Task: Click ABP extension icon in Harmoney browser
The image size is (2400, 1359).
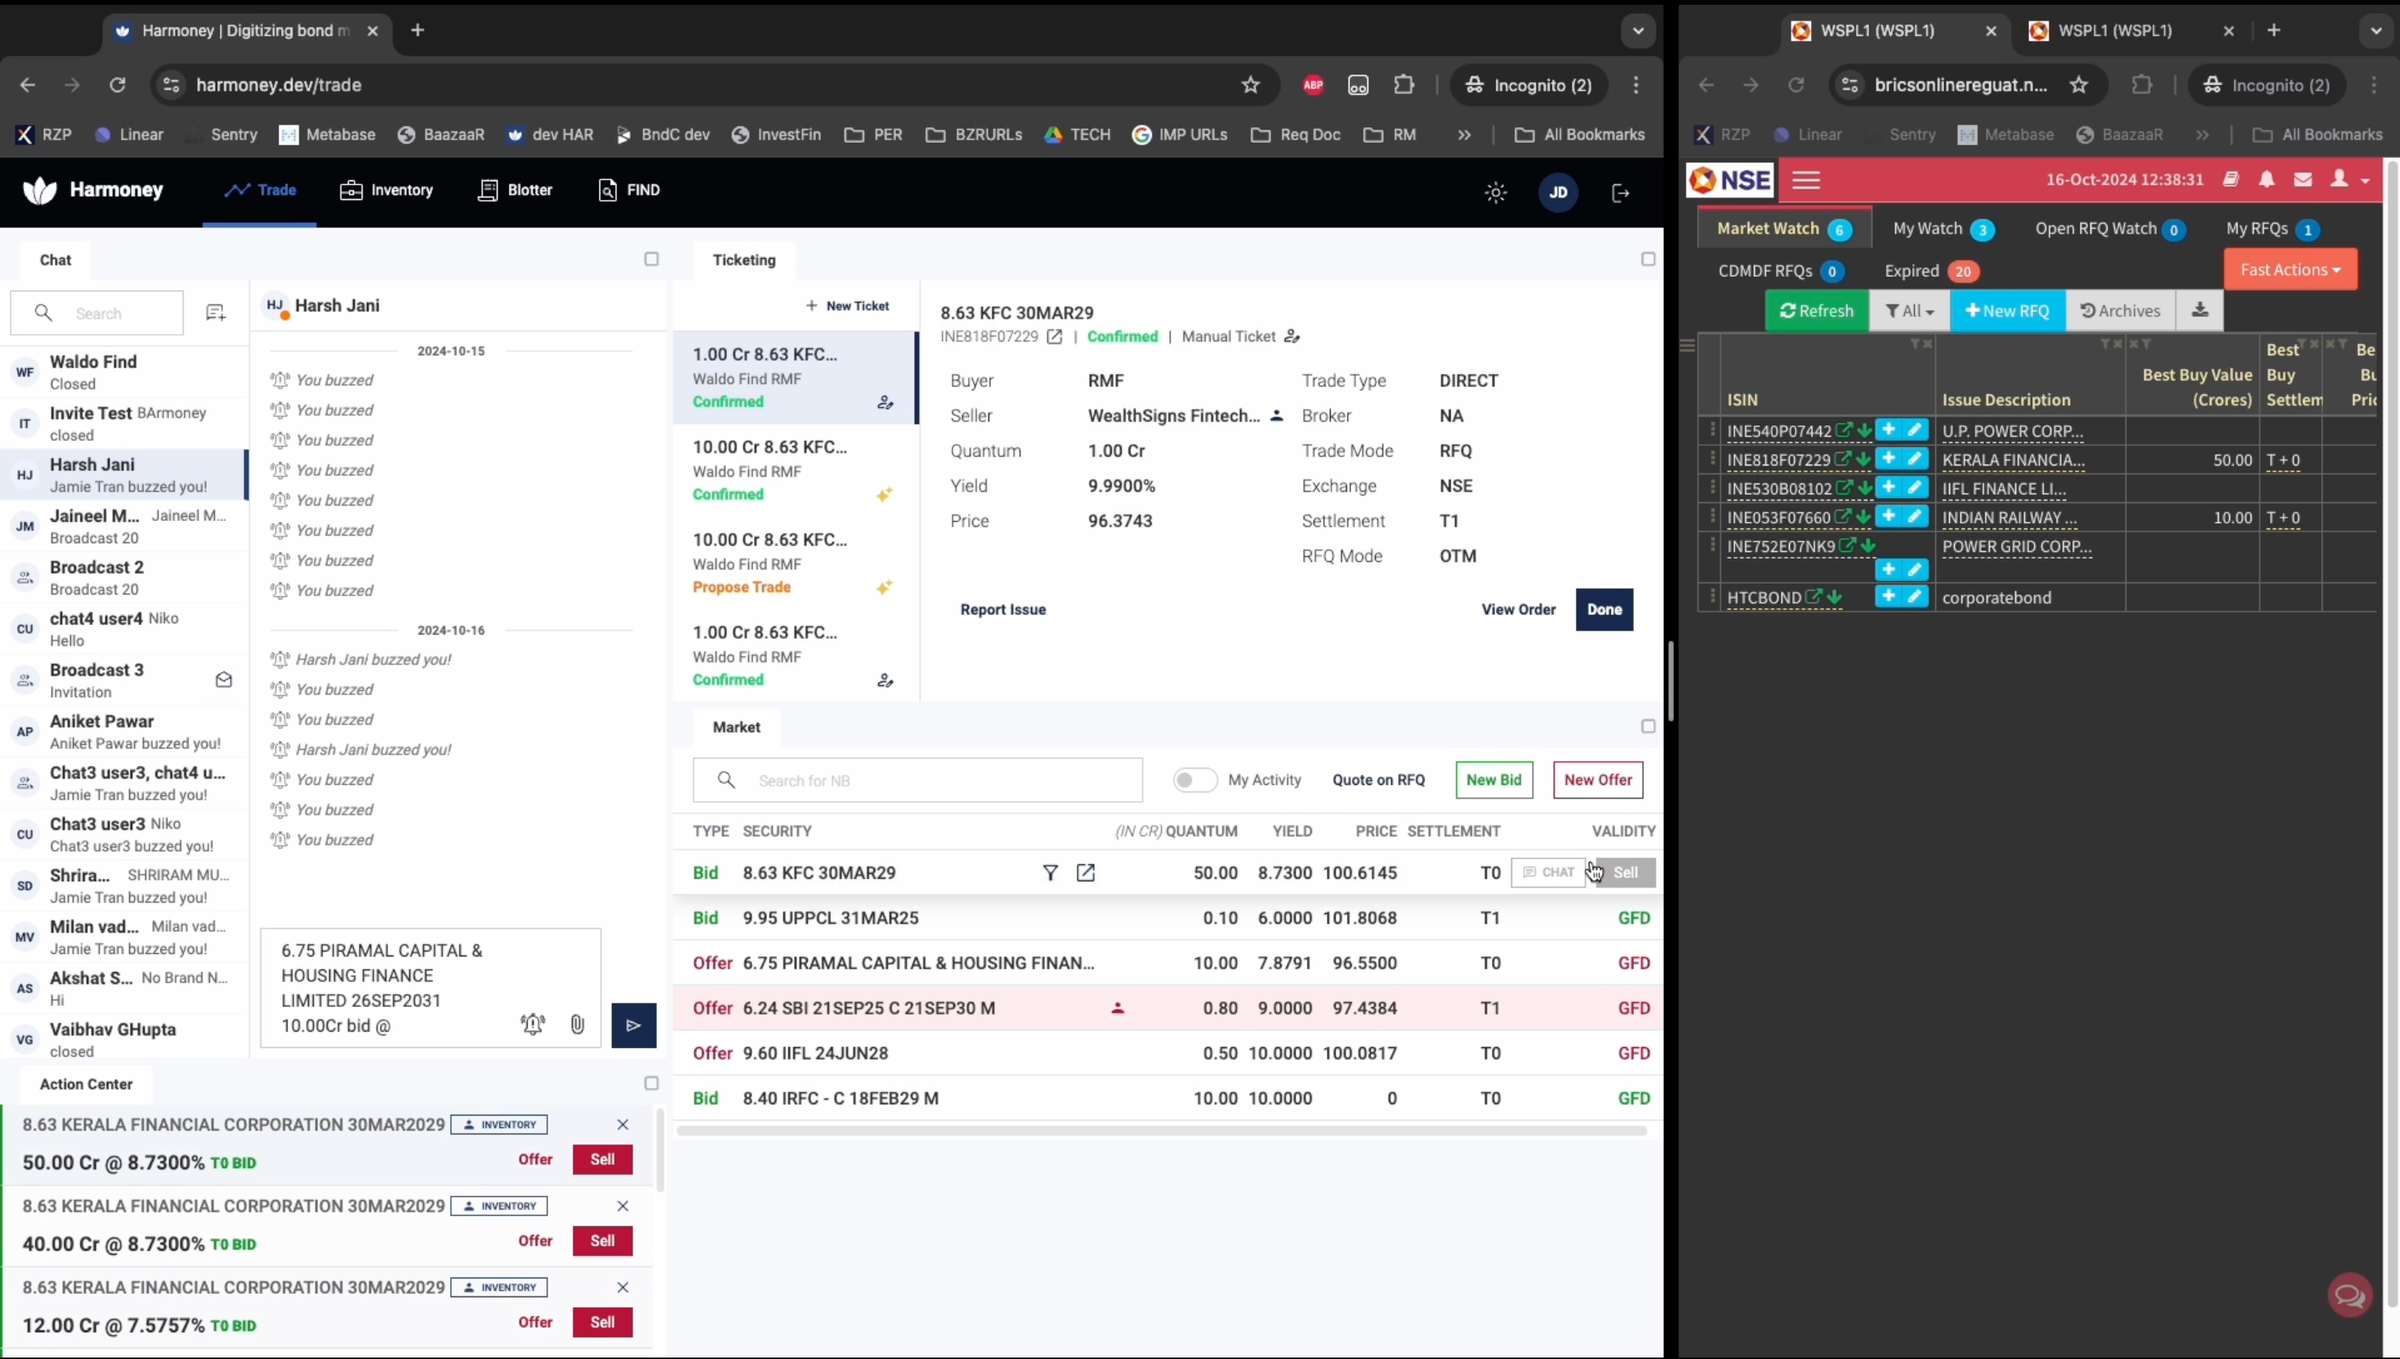Action: click(x=1313, y=85)
